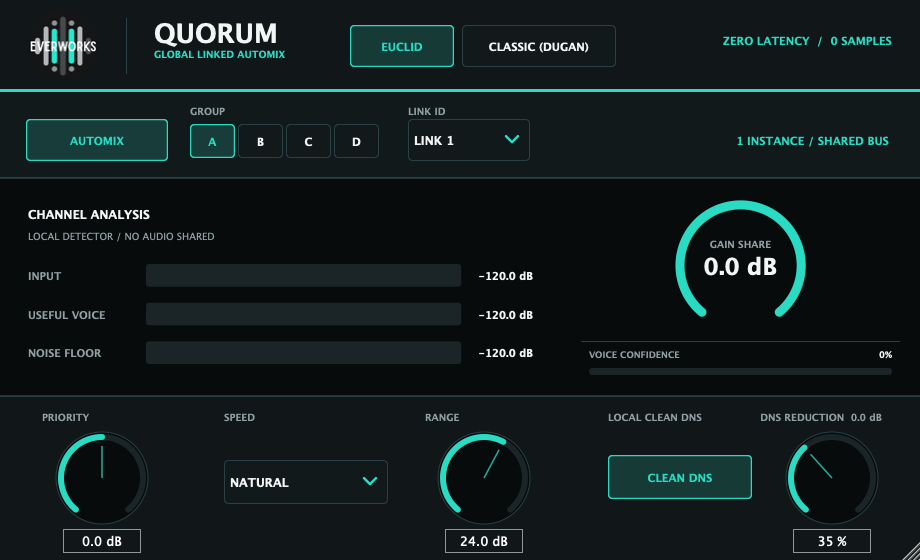The height and width of the screenshot is (560, 920).
Task: Click the LINK 1 combo box text
Action: (x=434, y=141)
